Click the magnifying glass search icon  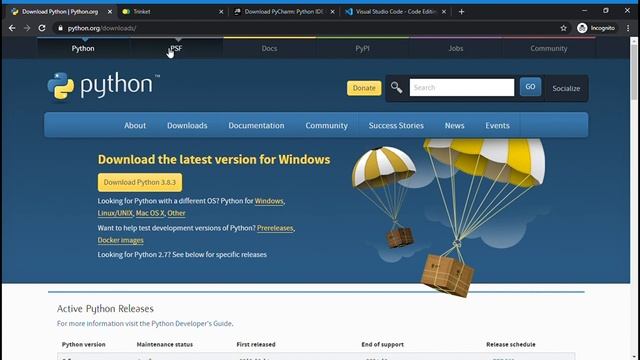coord(396,87)
